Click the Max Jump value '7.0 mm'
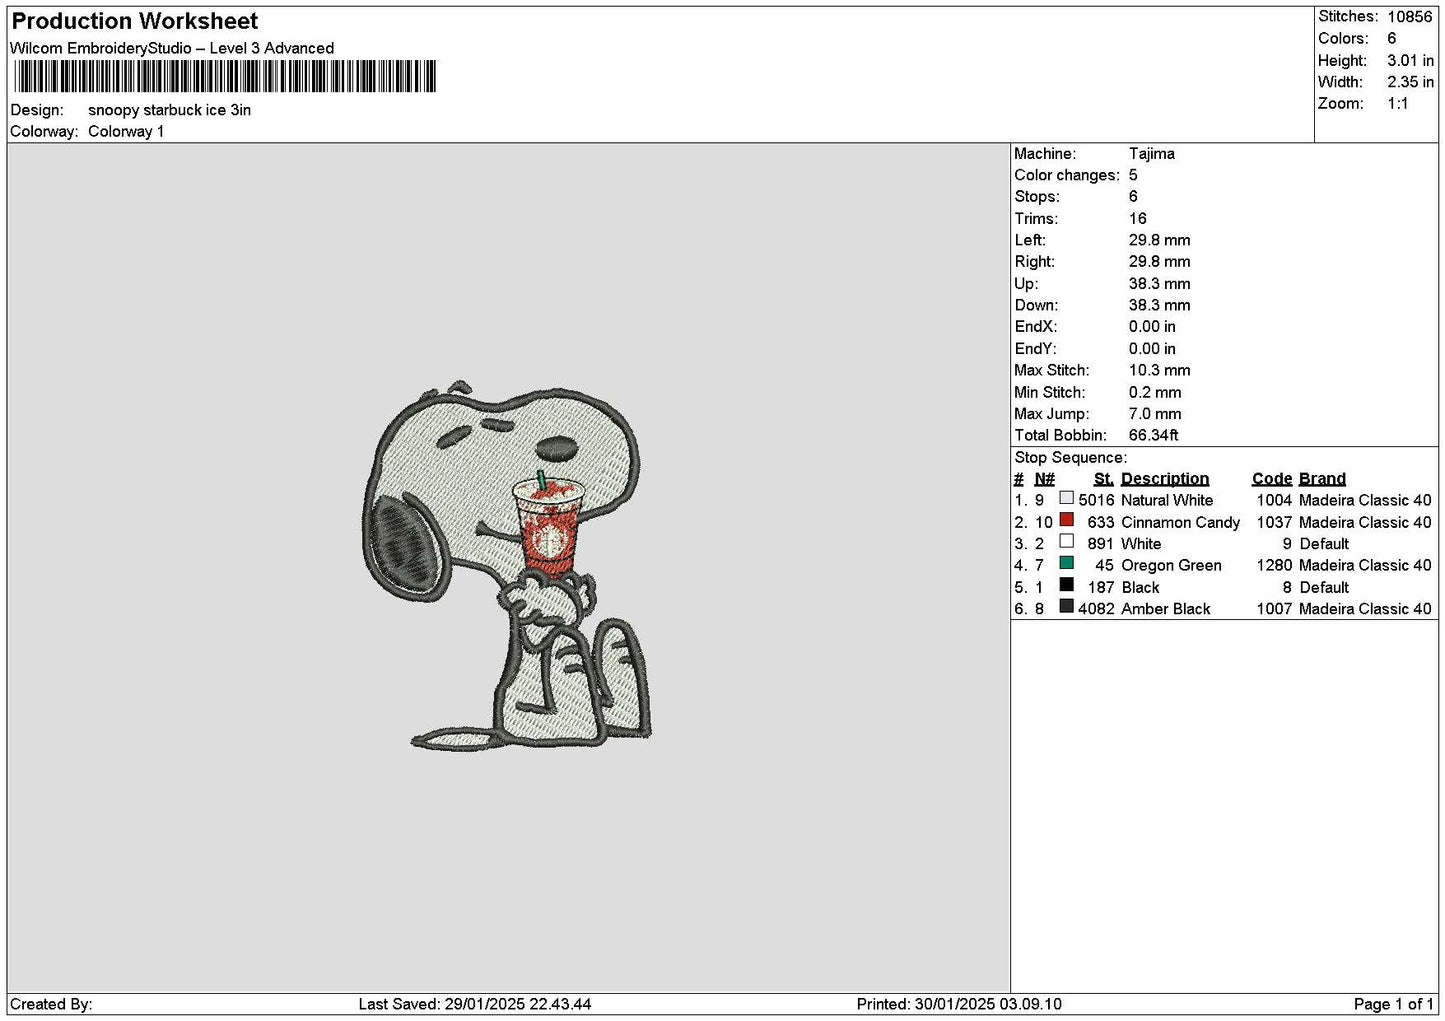The image size is (1445, 1021). tap(1155, 414)
